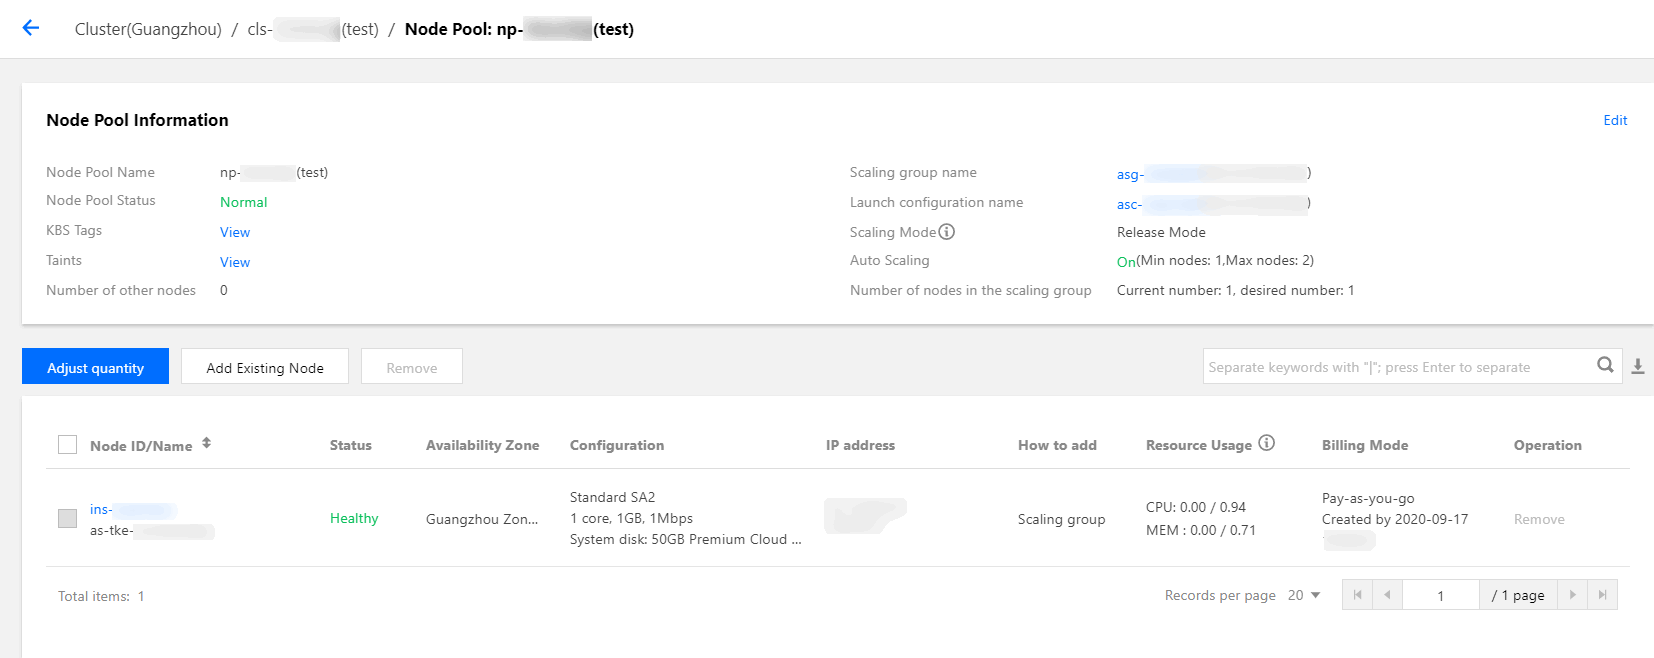
Task: Click the Resource Usage info icon
Action: (1267, 443)
